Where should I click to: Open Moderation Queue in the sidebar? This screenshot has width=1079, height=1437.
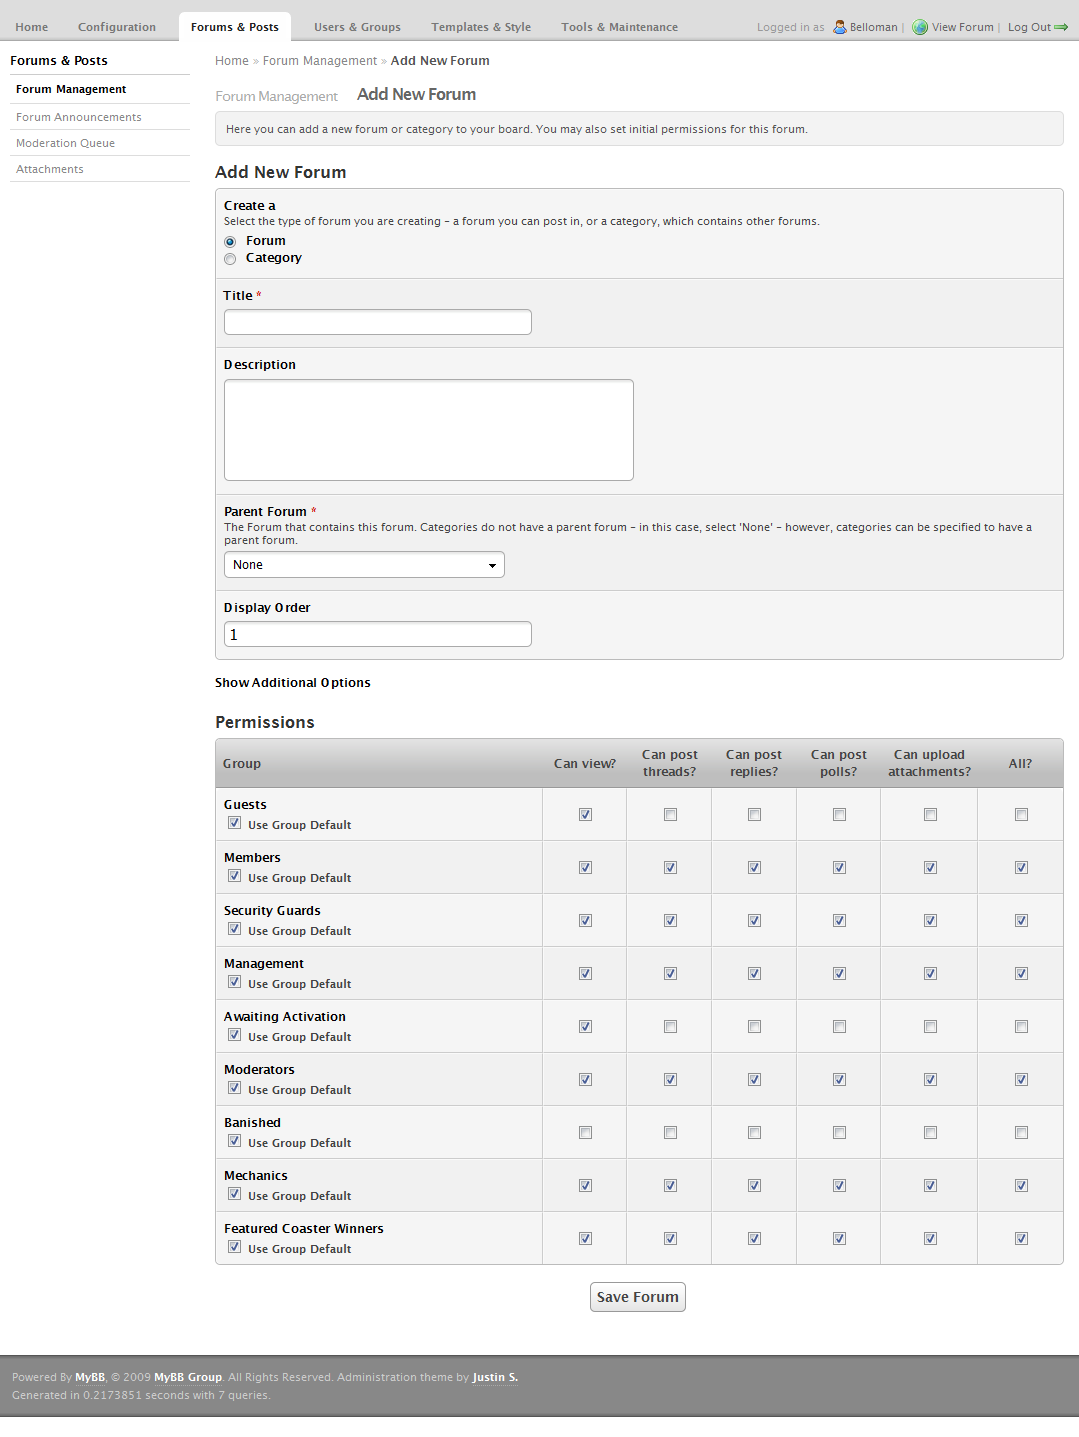coord(65,143)
